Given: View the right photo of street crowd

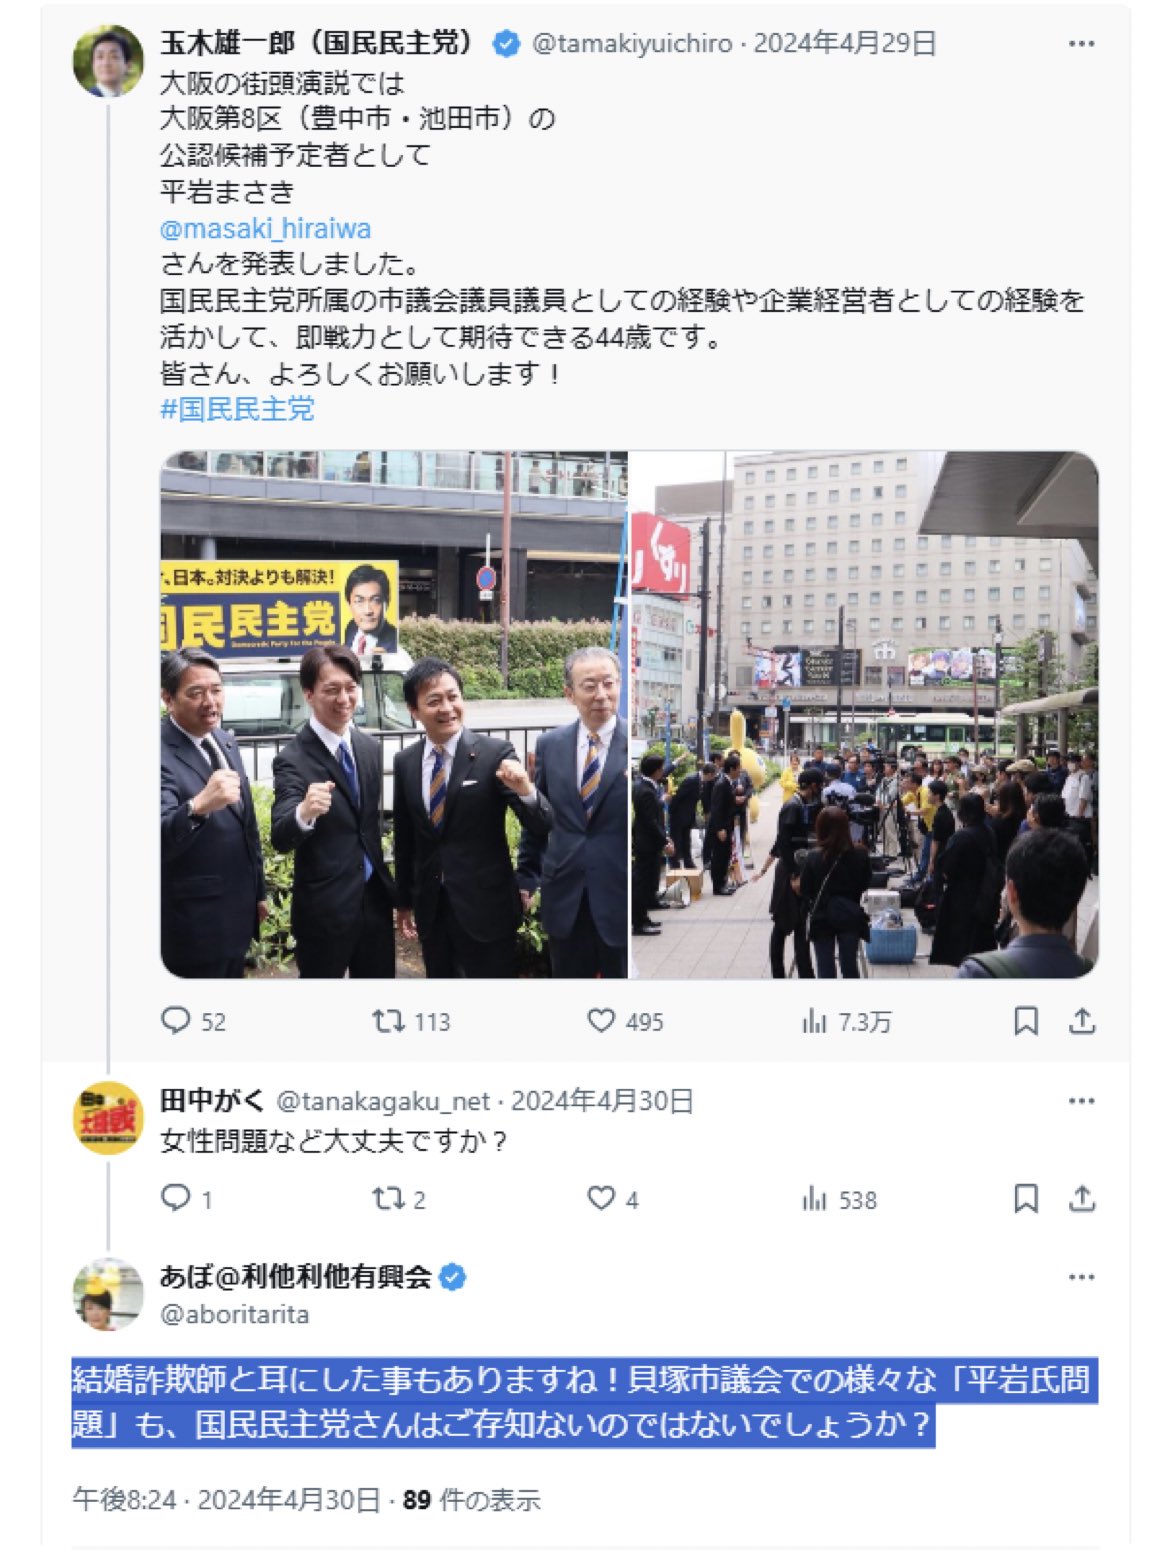Looking at the screenshot, I should 865,714.
